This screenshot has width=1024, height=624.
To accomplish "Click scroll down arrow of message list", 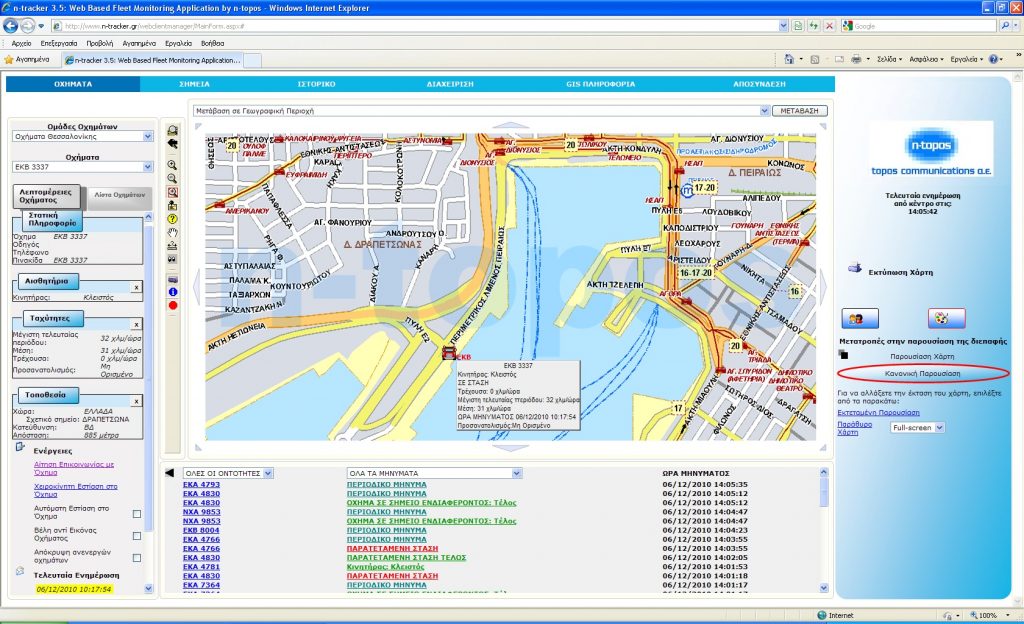I will (823, 587).
